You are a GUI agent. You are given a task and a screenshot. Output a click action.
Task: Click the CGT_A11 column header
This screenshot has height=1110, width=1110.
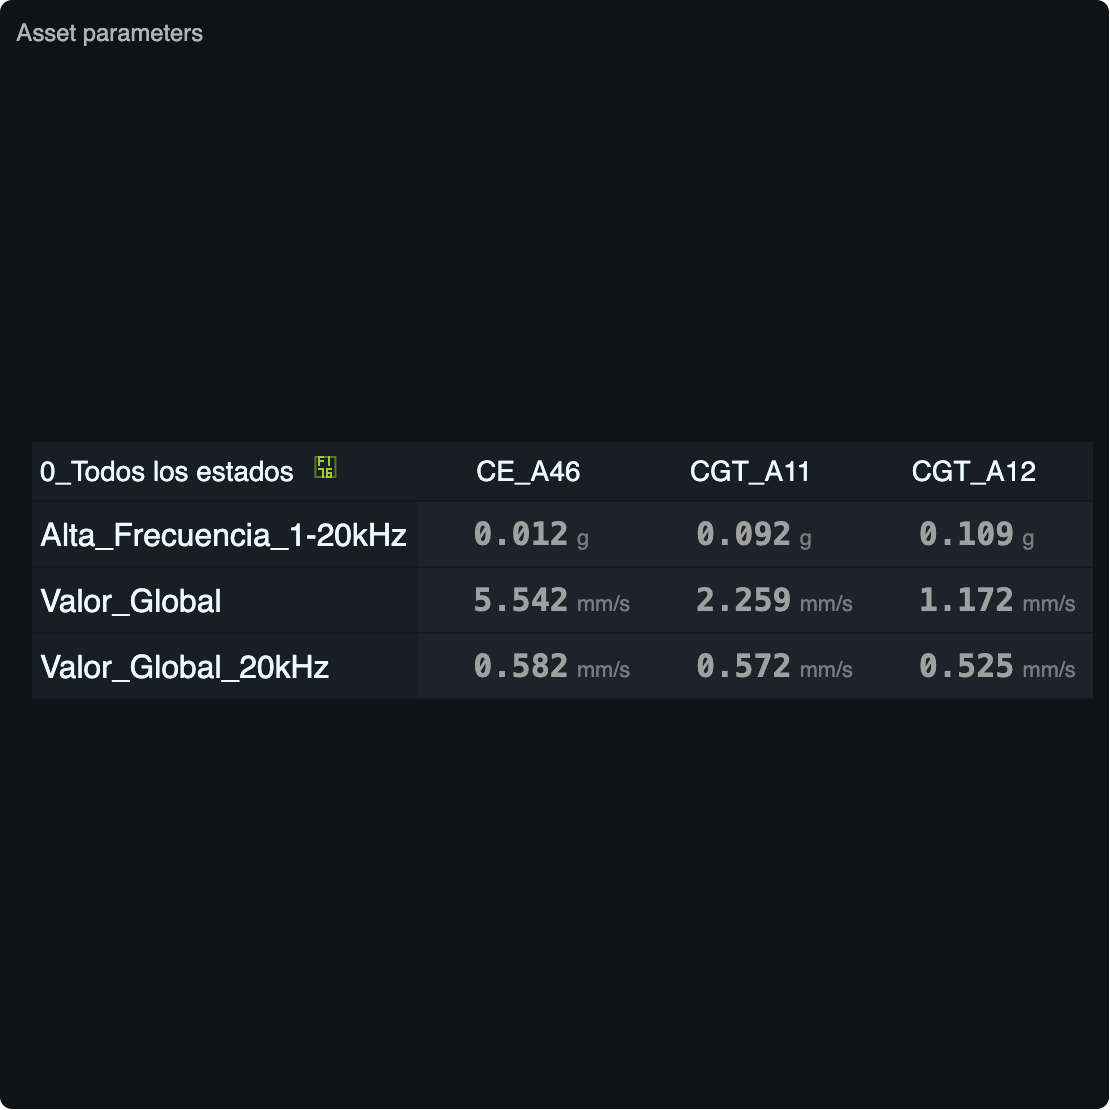point(750,471)
